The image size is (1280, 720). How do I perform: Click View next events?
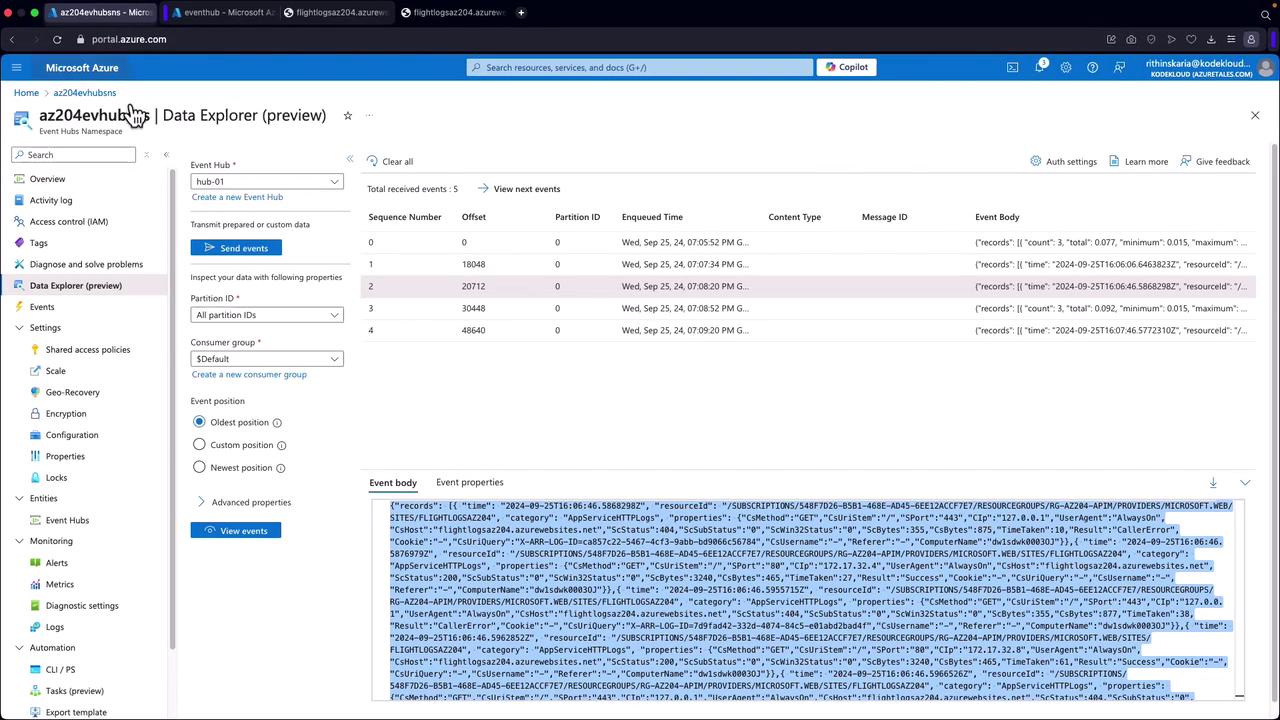point(518,189)
